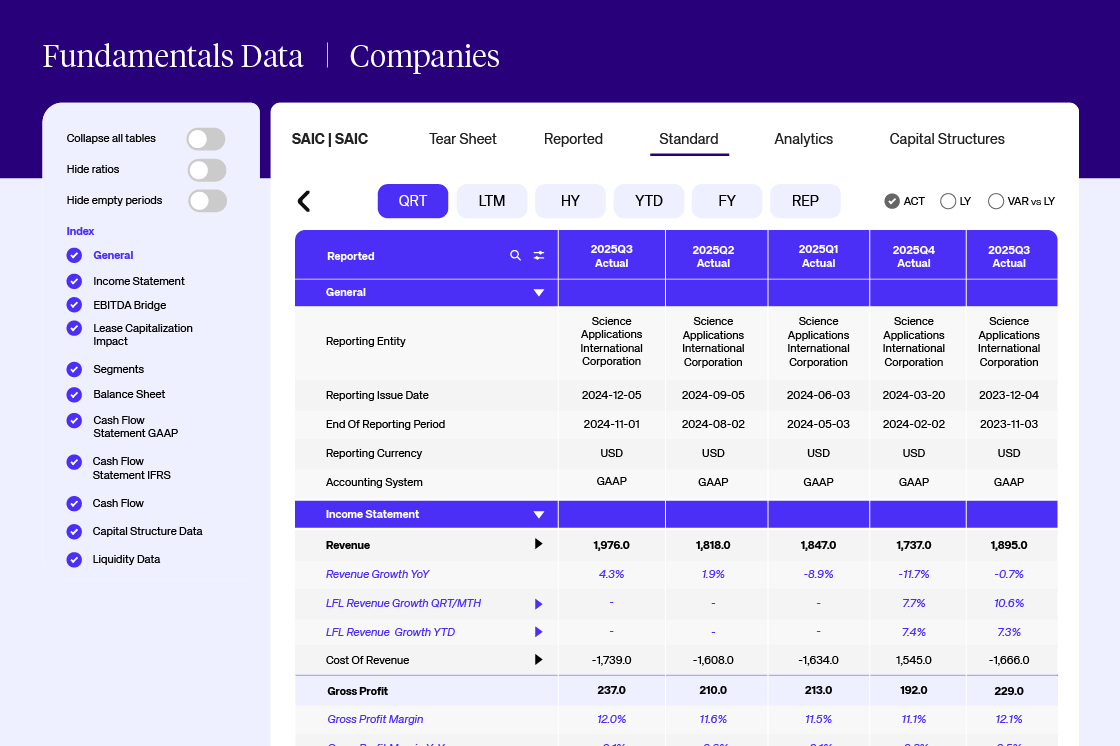Select the LY radio option

[948, 202]
